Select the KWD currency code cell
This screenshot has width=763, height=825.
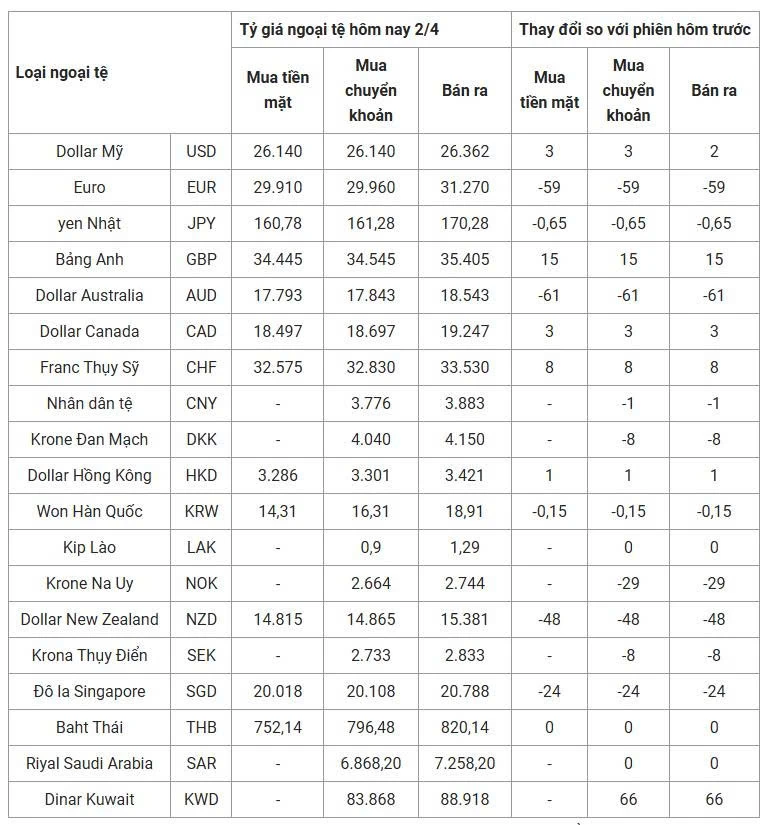pos(201,799)
